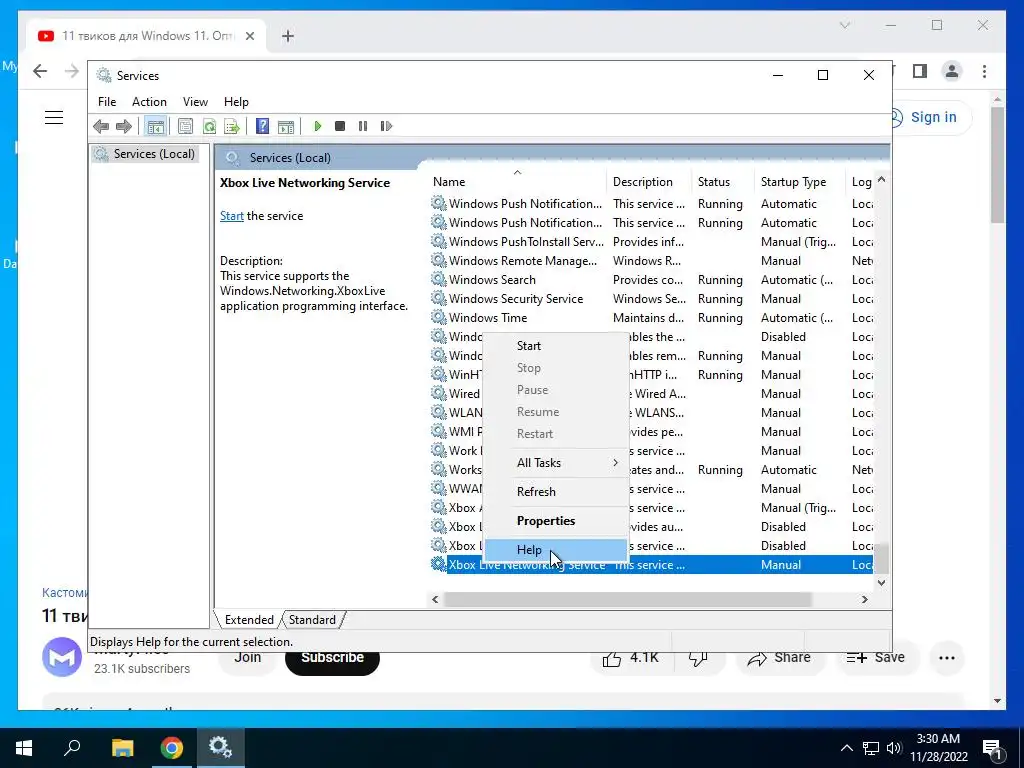Click the gear icon of the WLAN service row
1024x768 pixels.
(439, 412)
